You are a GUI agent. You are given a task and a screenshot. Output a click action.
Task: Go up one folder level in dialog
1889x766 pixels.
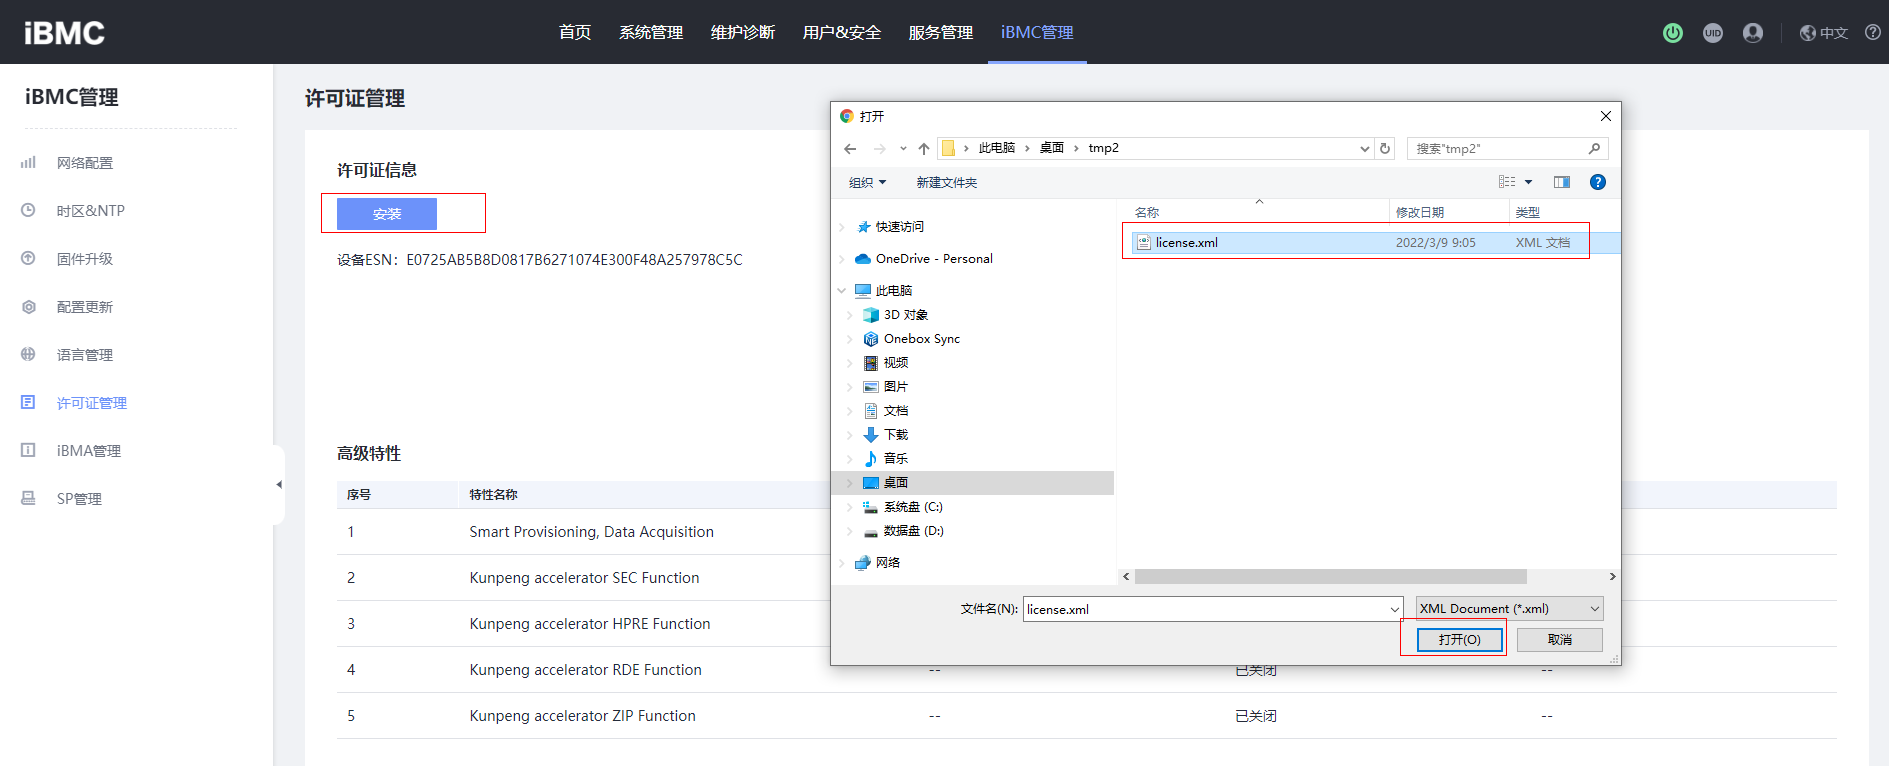(924, 149)
